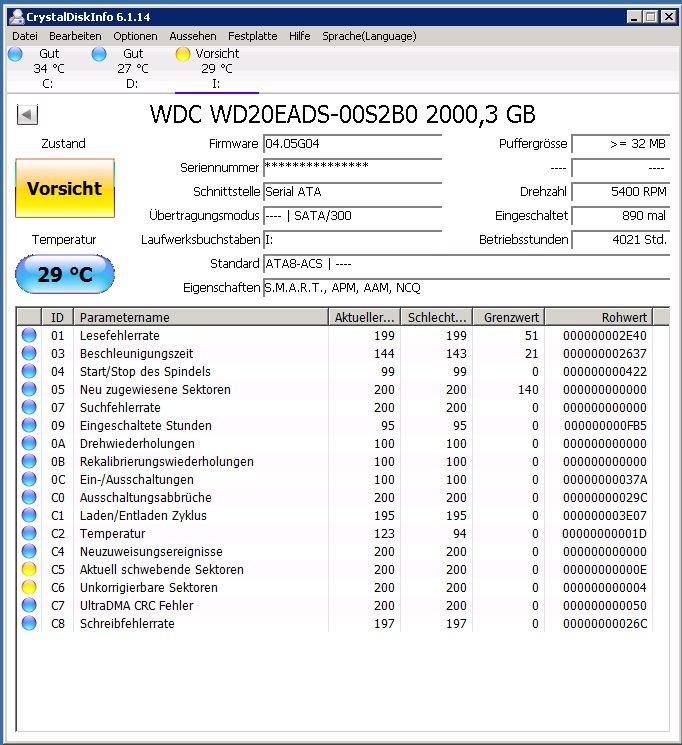
Task: Open the Optionen menu
Action: coord(135,36)
